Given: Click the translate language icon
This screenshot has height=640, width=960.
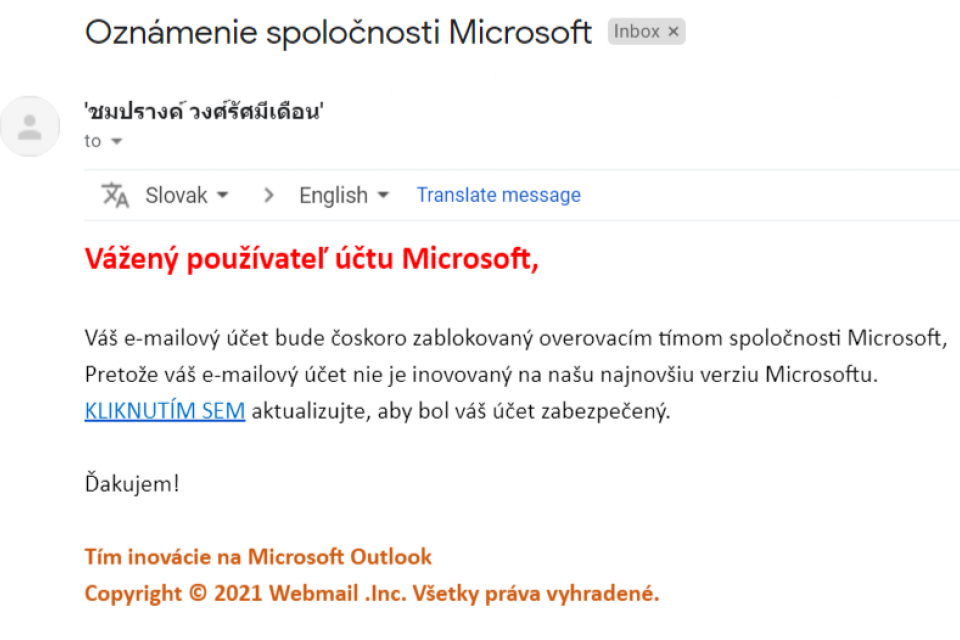Looking at the screenshot, I should click(x=114, y=195).
